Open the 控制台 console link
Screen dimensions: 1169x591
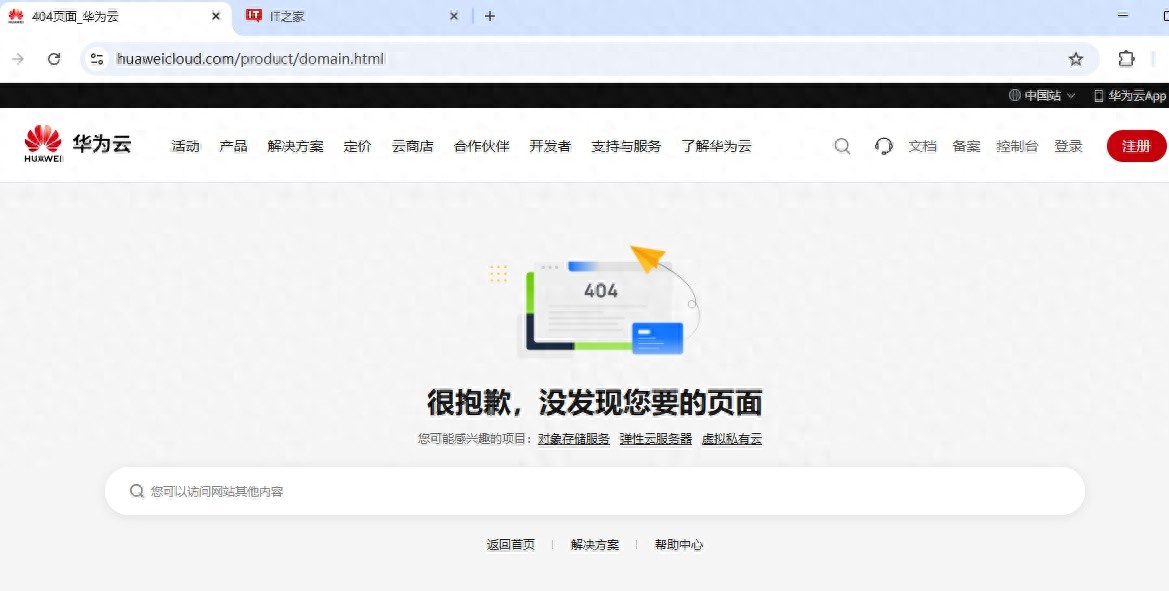tap(1016, 146)
